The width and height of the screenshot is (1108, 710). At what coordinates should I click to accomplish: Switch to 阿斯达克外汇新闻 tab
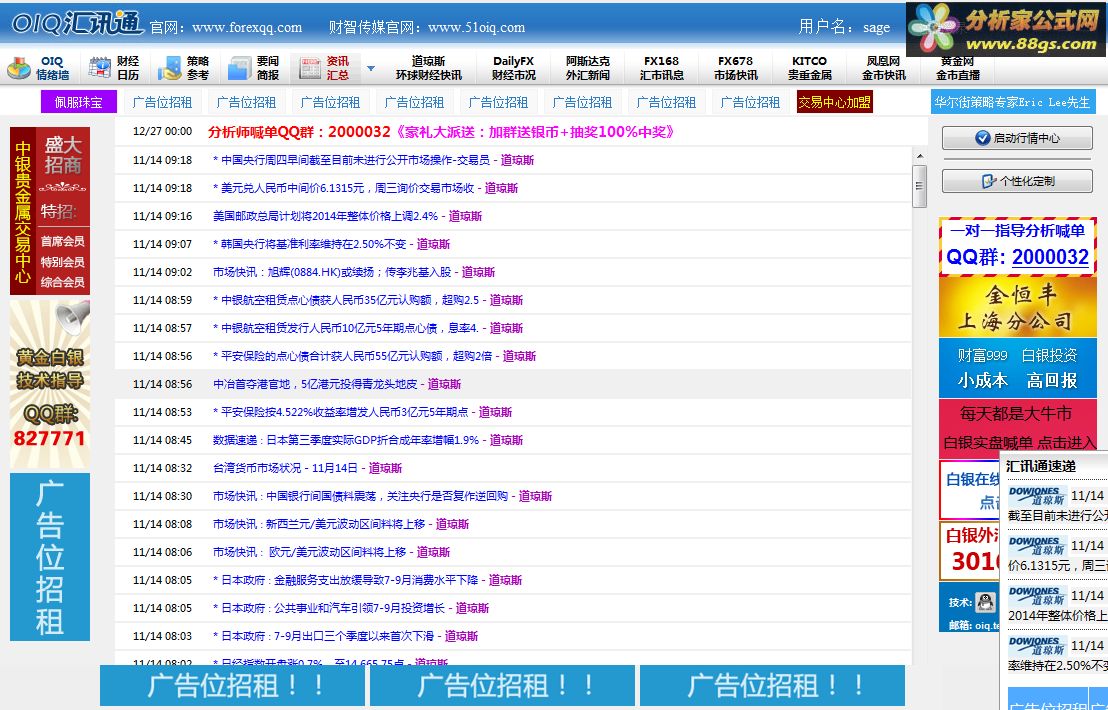(x=587, y=68)
